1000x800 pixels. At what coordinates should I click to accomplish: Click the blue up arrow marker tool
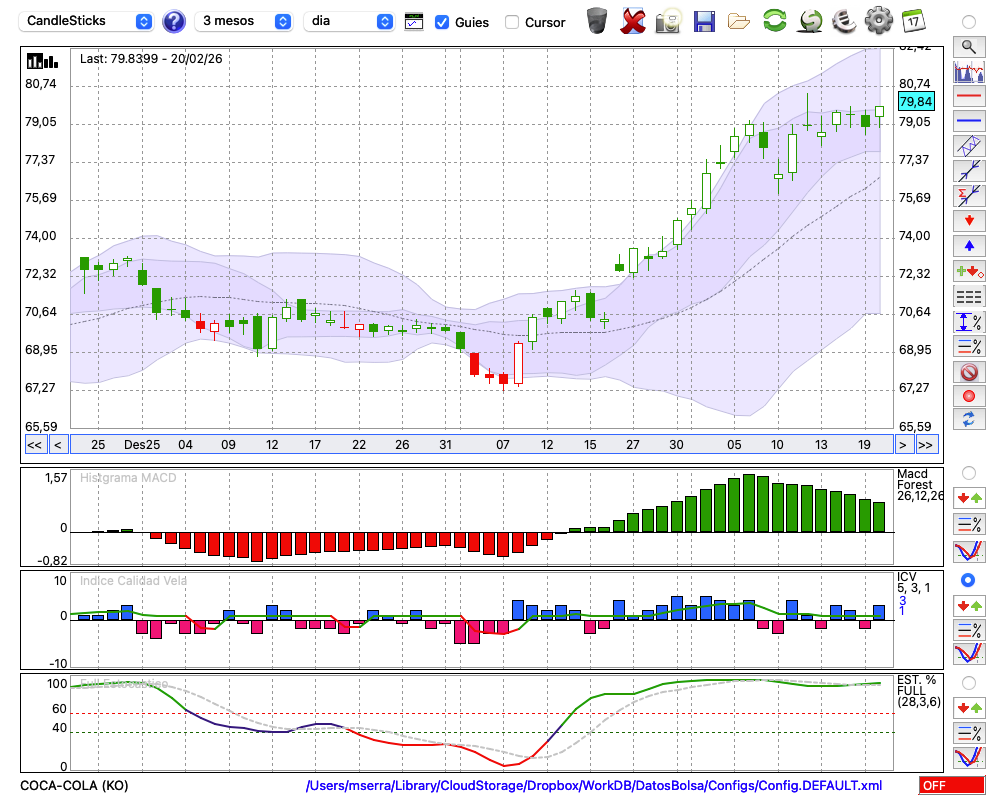[968, 245]
